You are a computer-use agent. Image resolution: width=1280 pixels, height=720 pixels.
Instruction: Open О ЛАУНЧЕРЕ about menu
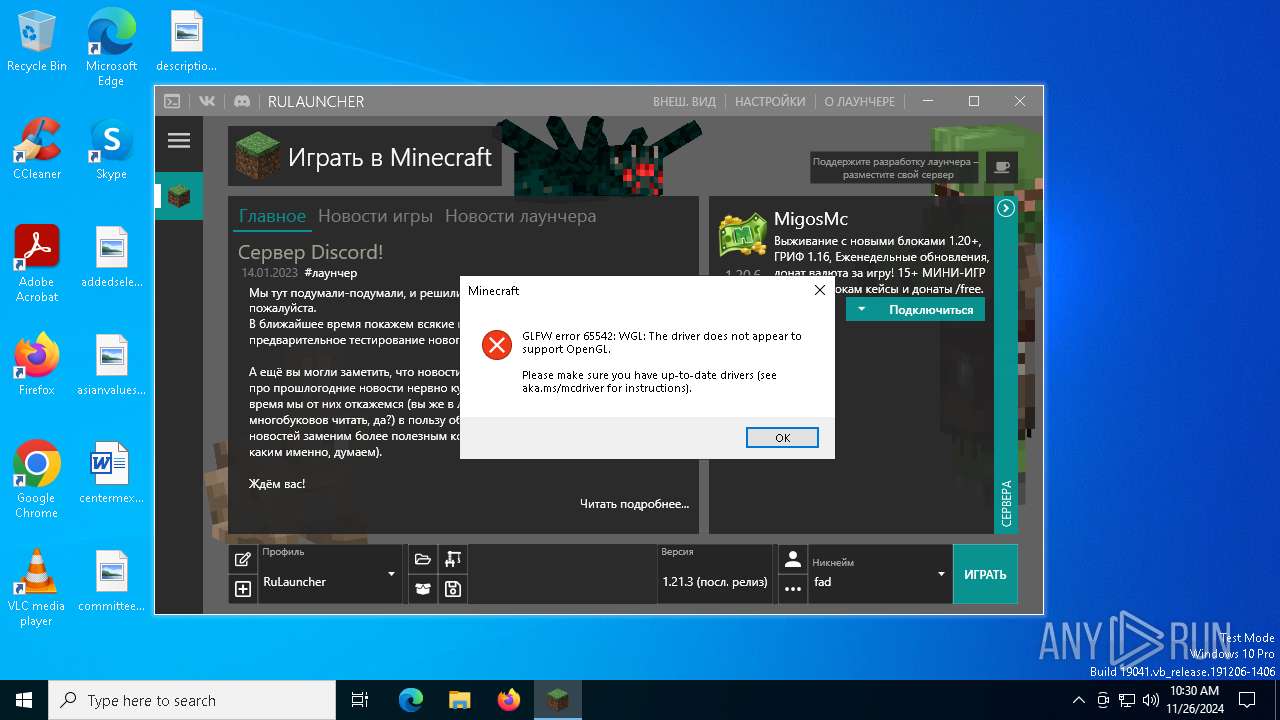point(859,101)
